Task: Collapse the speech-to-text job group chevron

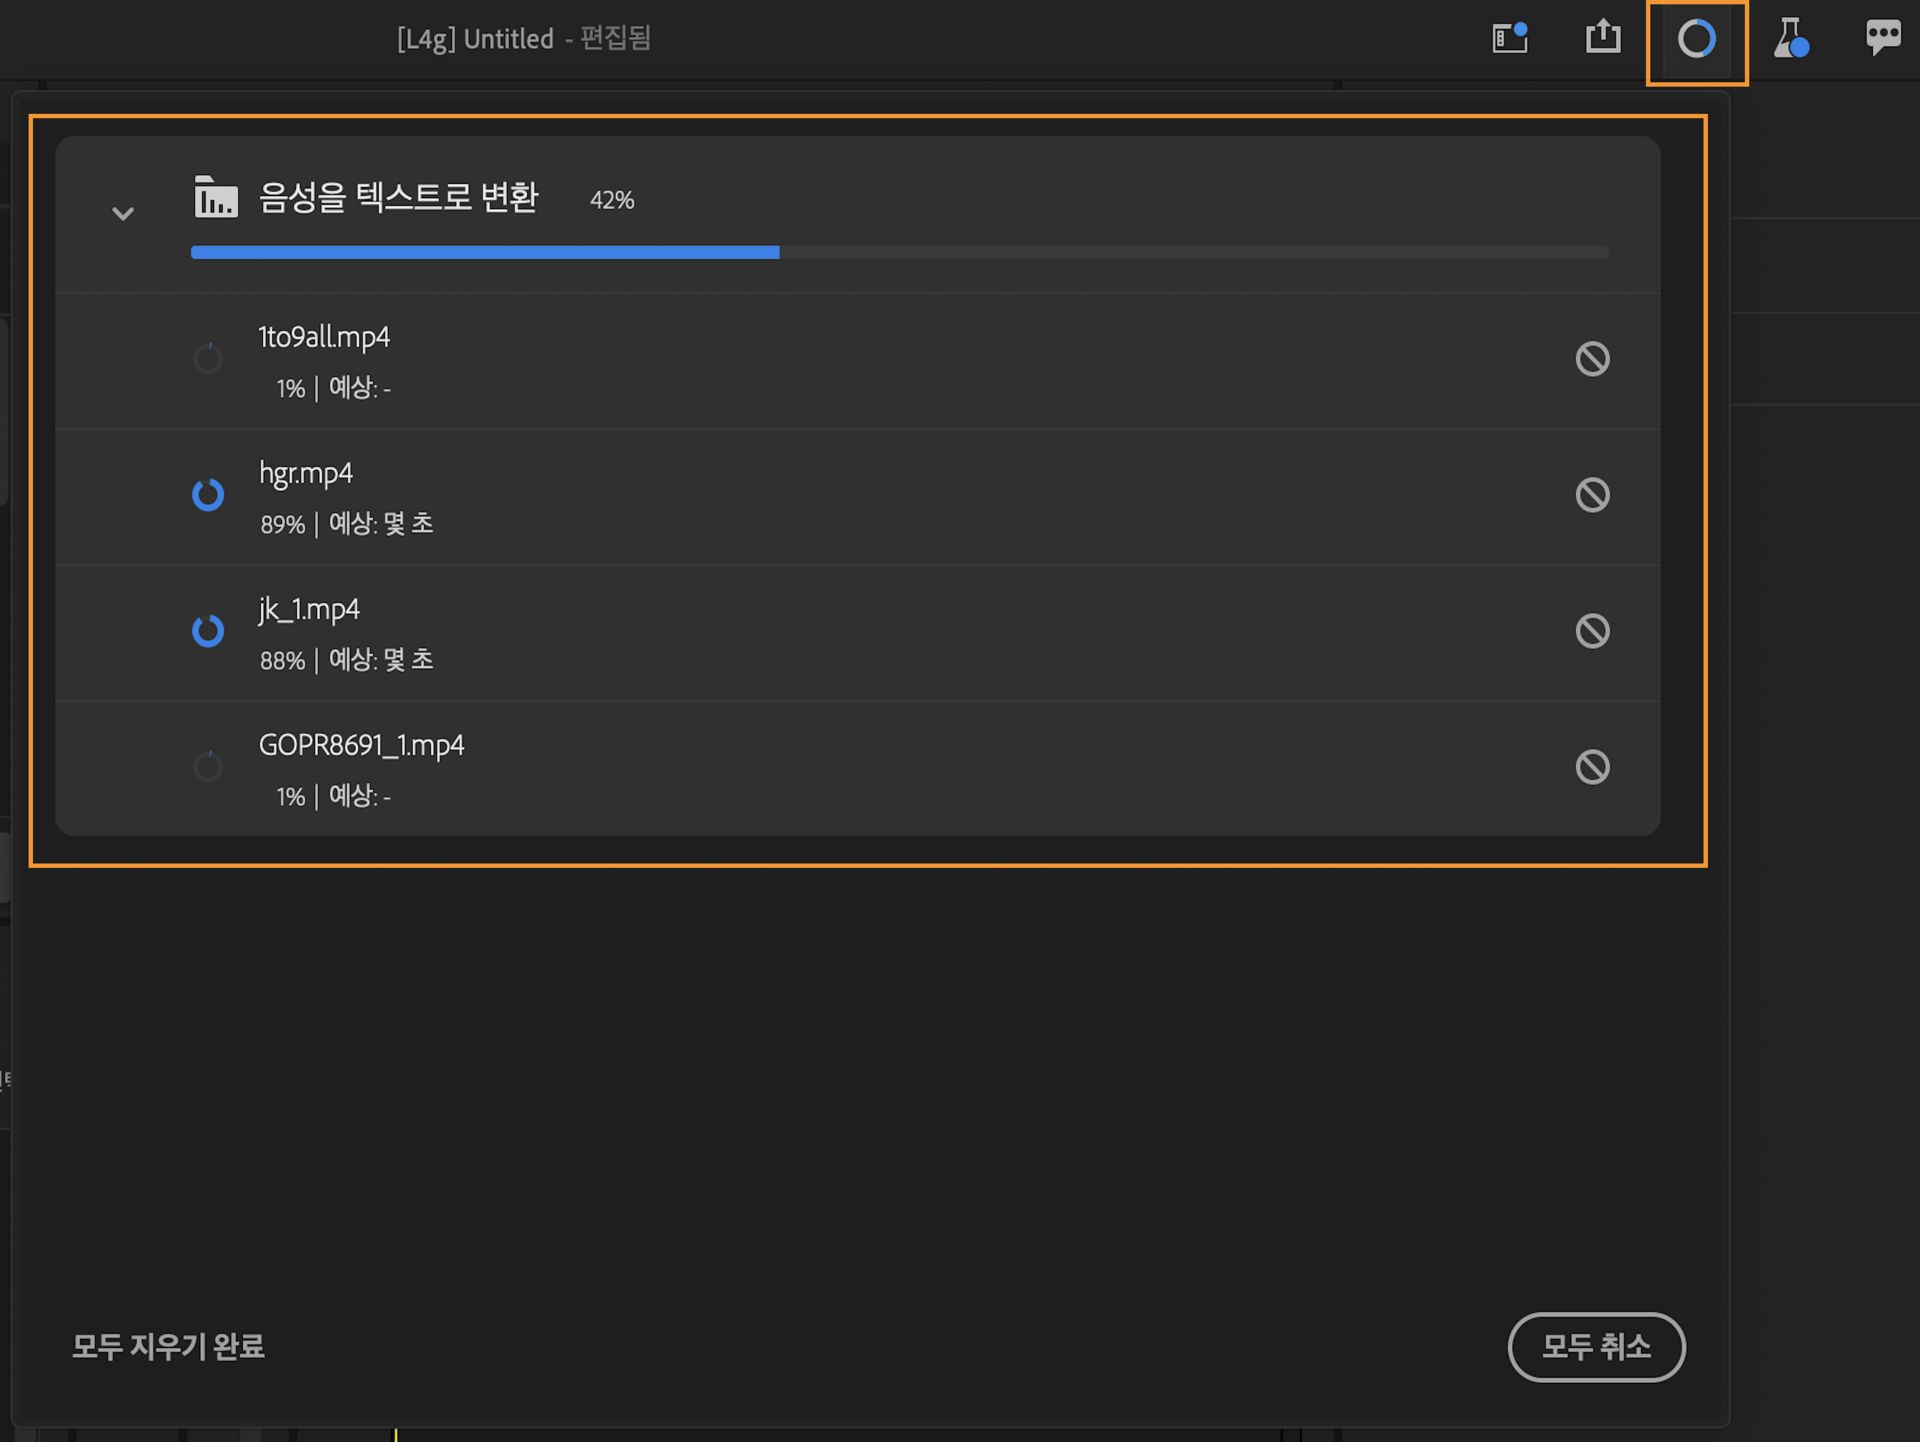Action: 123,213
